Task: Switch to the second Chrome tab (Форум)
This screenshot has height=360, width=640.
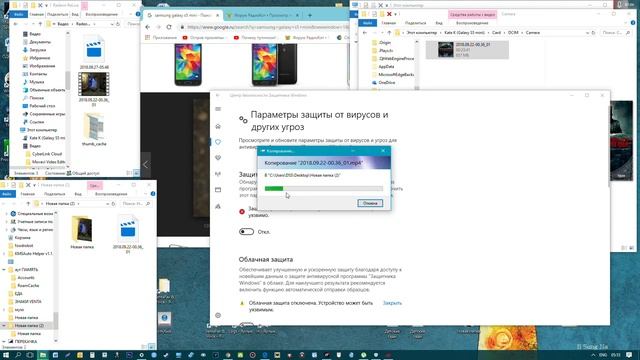Action: tap(263, 15)
